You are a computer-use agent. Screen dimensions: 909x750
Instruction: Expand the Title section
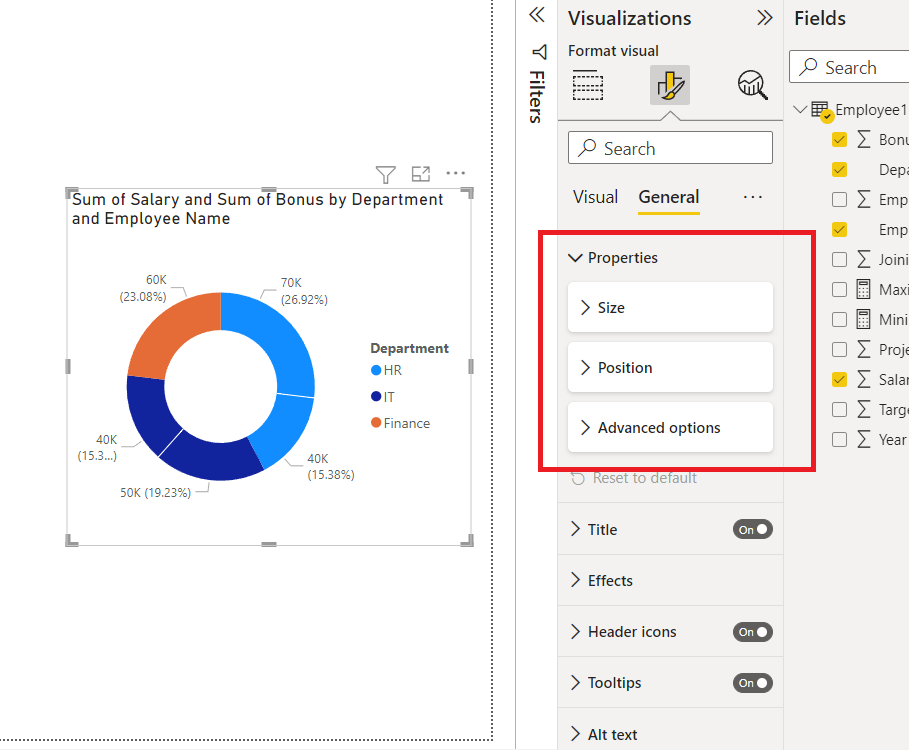(x=576, y=529)
